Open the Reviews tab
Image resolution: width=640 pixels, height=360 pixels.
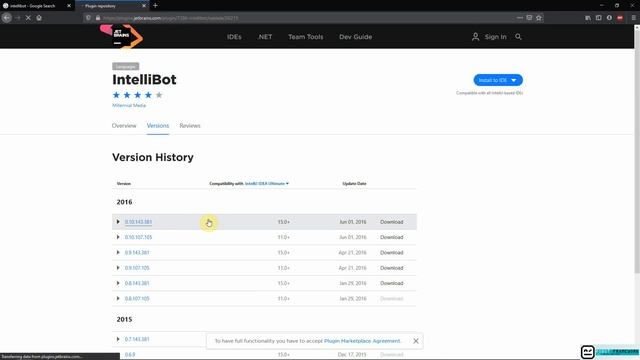point(190,126)
